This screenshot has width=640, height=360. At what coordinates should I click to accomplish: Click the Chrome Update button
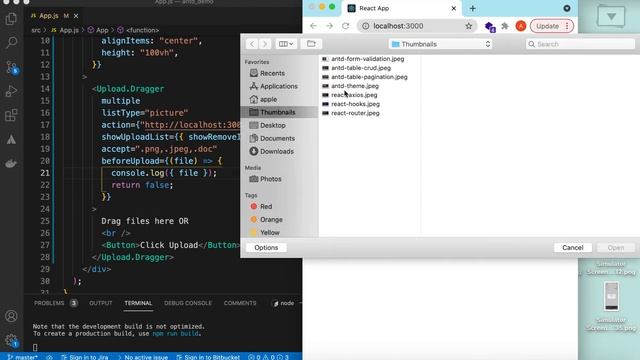(x=551, y=26)
